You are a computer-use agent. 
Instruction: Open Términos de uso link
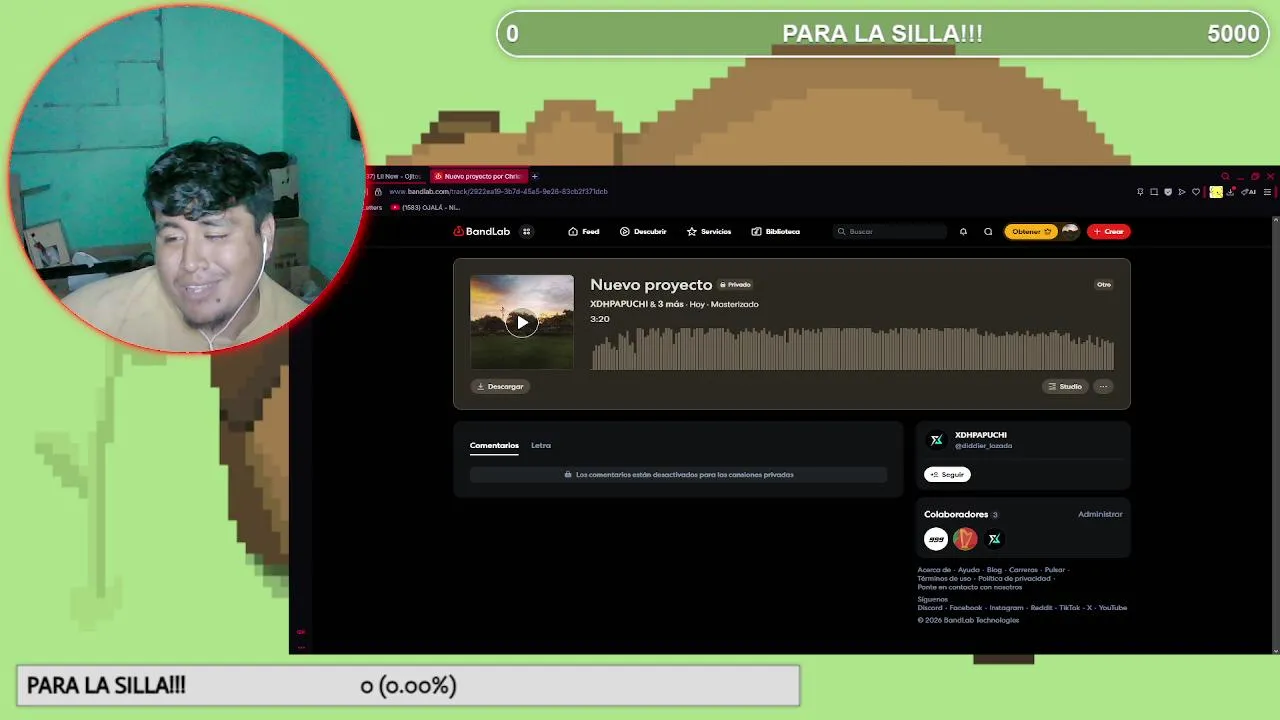point(944,579)
